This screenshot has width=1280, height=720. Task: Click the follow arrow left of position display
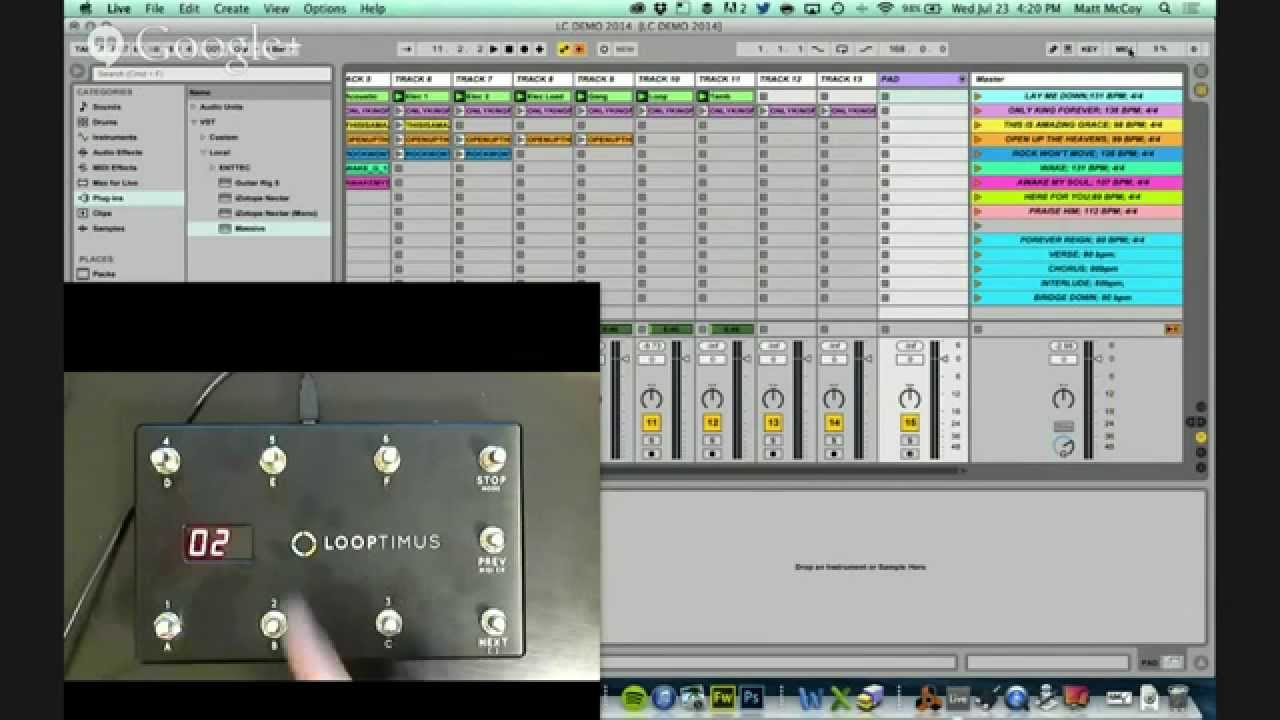pos(407,49)
